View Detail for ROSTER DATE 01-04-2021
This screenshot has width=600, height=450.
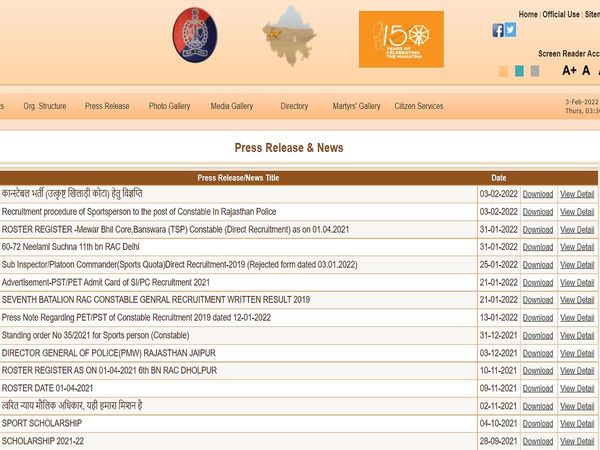coord(577,388)
